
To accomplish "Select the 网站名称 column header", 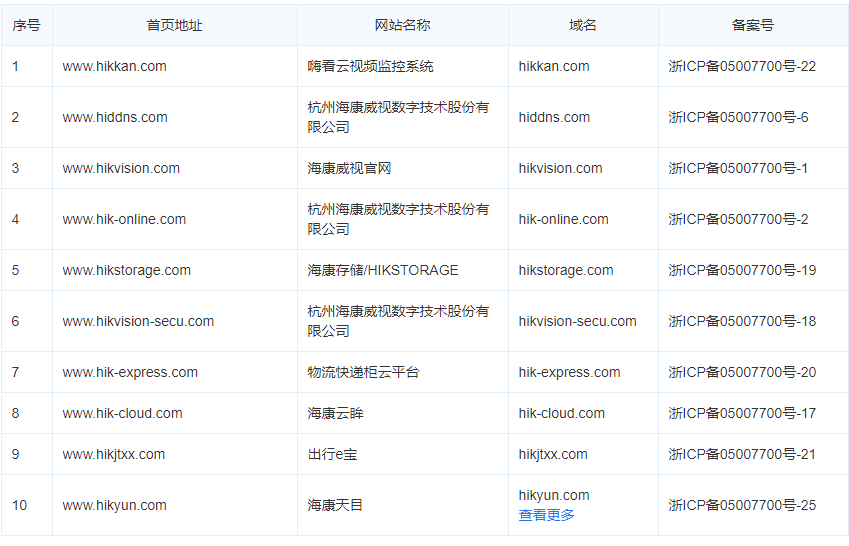I will 402,25.
